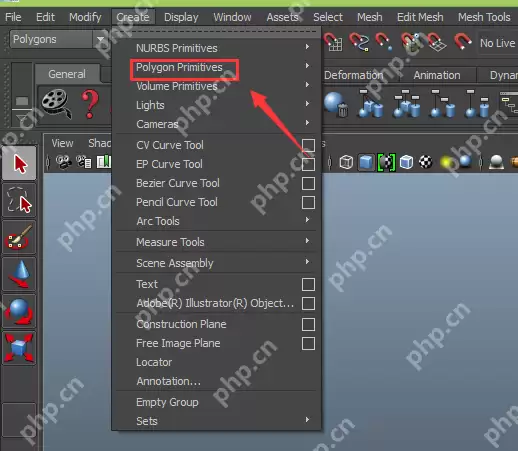Enable wireframe cube display in viewport
Image resolution: width=518 pixels, height=451 pixels.
coord(346,162)
